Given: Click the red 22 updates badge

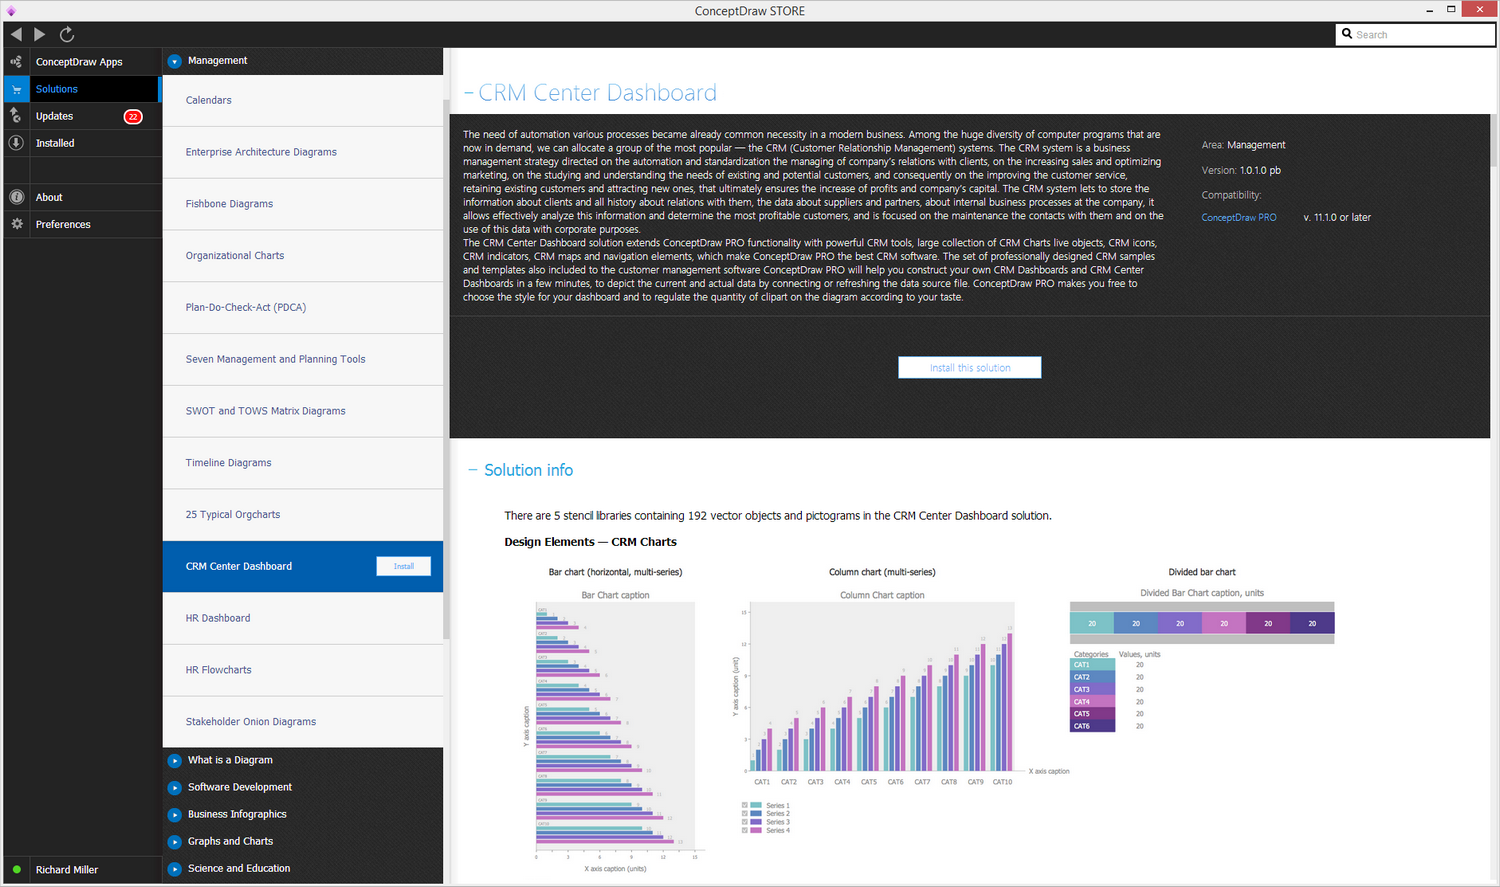Looking at the screenshot, I should click(133, 116).
